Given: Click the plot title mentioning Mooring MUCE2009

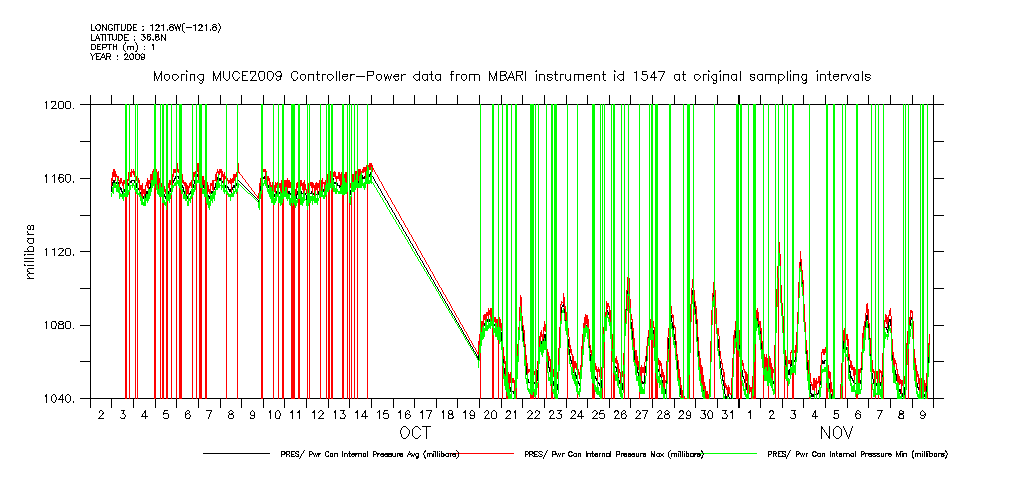Looking at the screenshot, I should (510, 76).
